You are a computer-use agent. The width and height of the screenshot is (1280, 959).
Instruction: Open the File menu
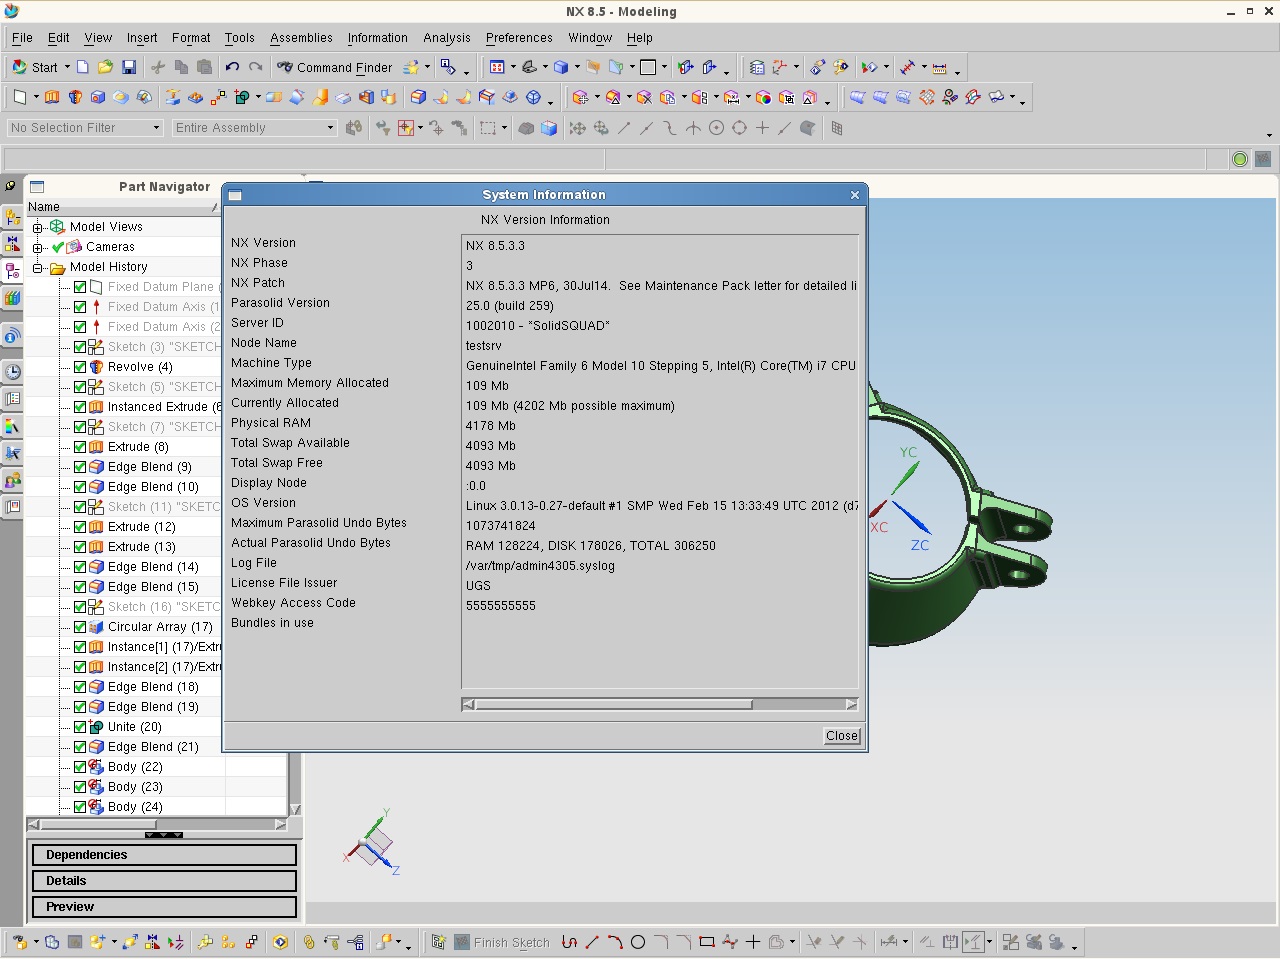point(22,38)
